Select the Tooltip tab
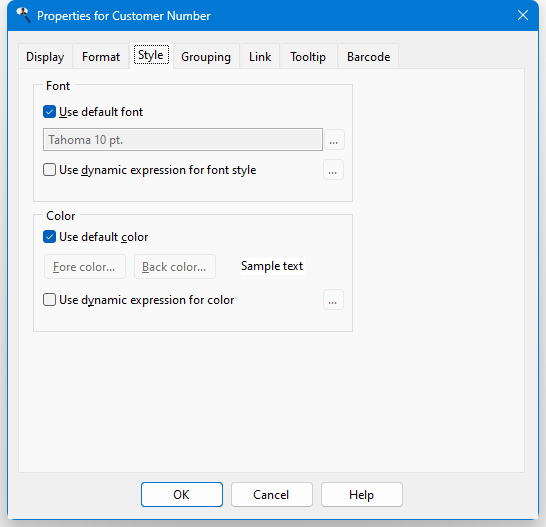Viewport: 546px width, 527px height. click(x=308, y=56)
